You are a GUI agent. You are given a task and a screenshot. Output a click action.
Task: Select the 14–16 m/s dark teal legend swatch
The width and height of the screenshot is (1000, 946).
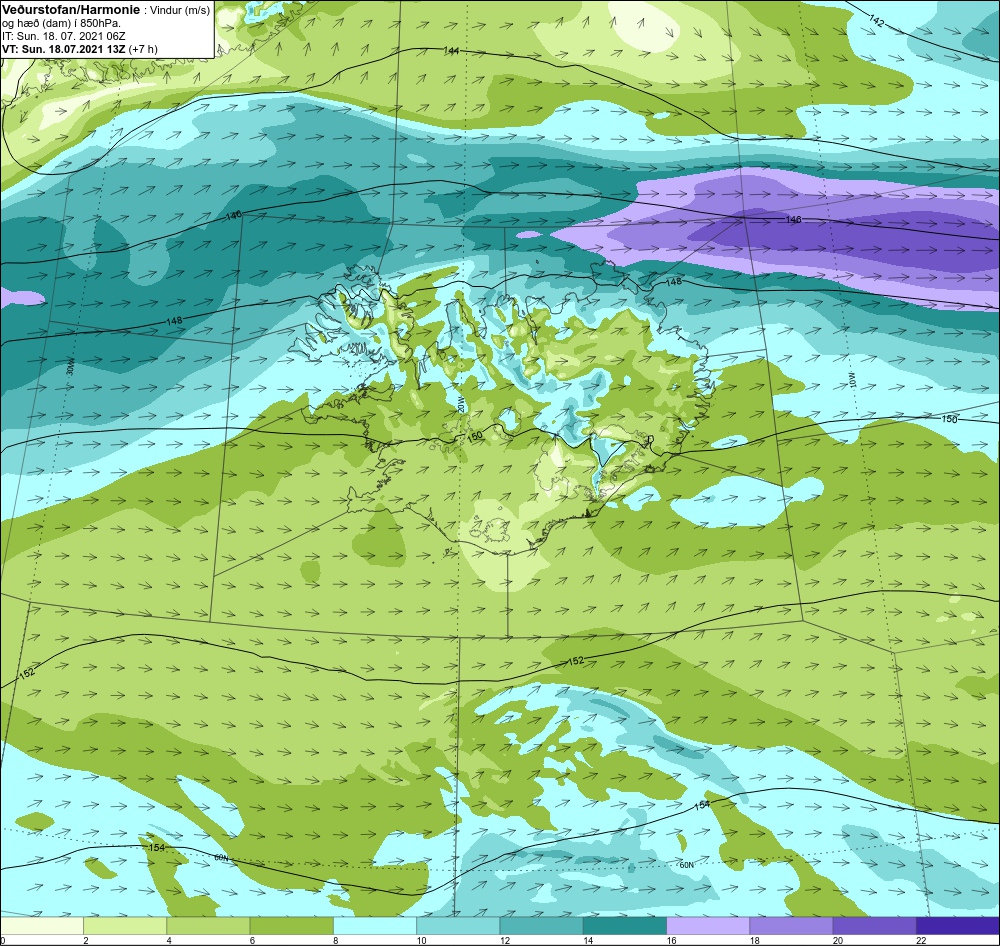click(x=624, y=925)
